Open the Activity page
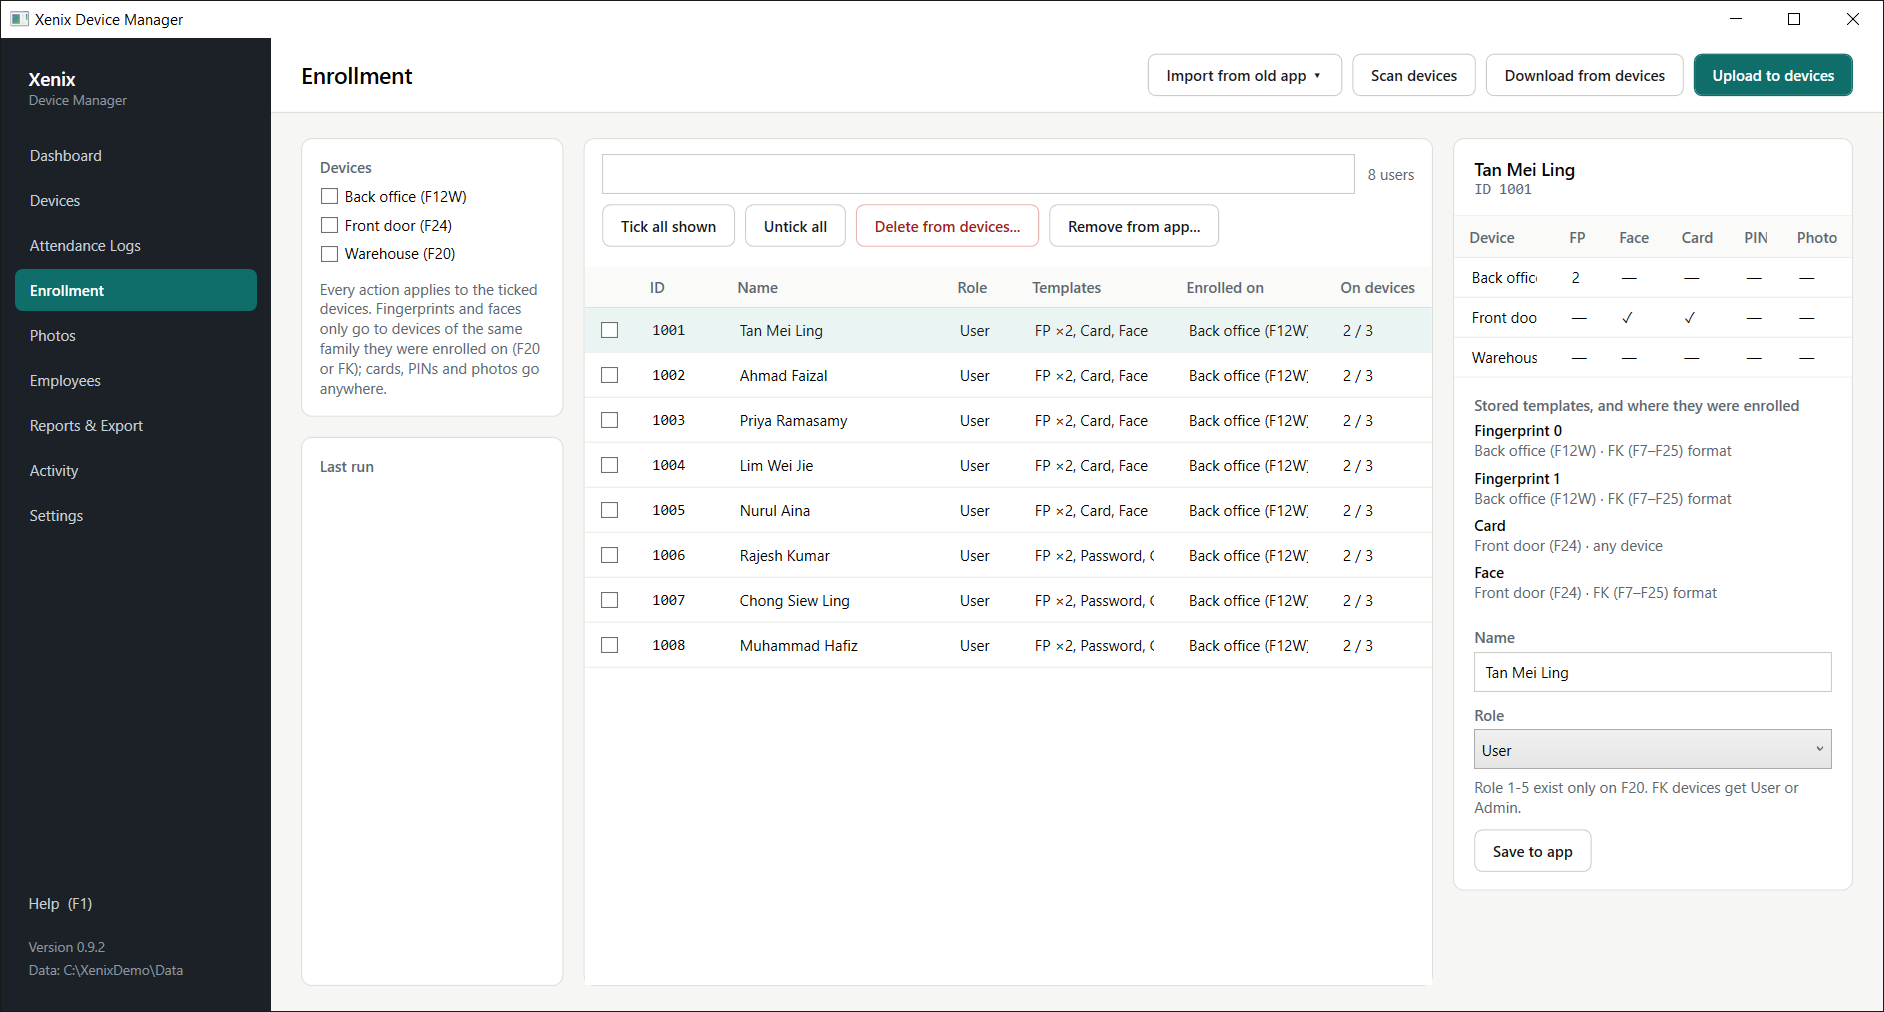The width and height of the screenshot is (1884, 1012). [x=136, y=470]
